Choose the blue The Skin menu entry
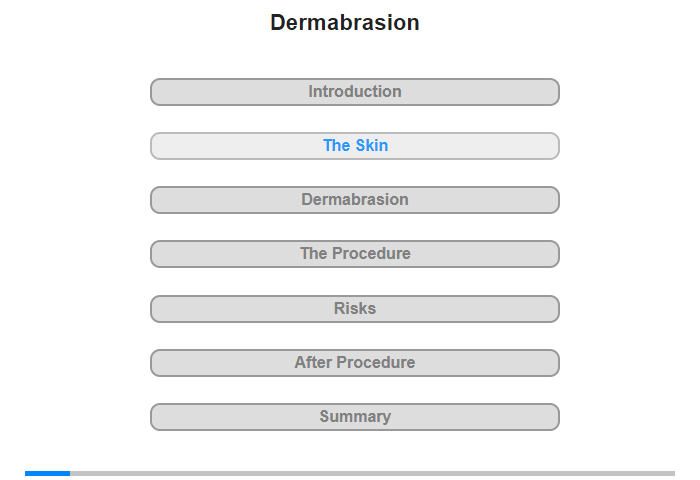Screen dimensions: 700x480 (354, 146)
